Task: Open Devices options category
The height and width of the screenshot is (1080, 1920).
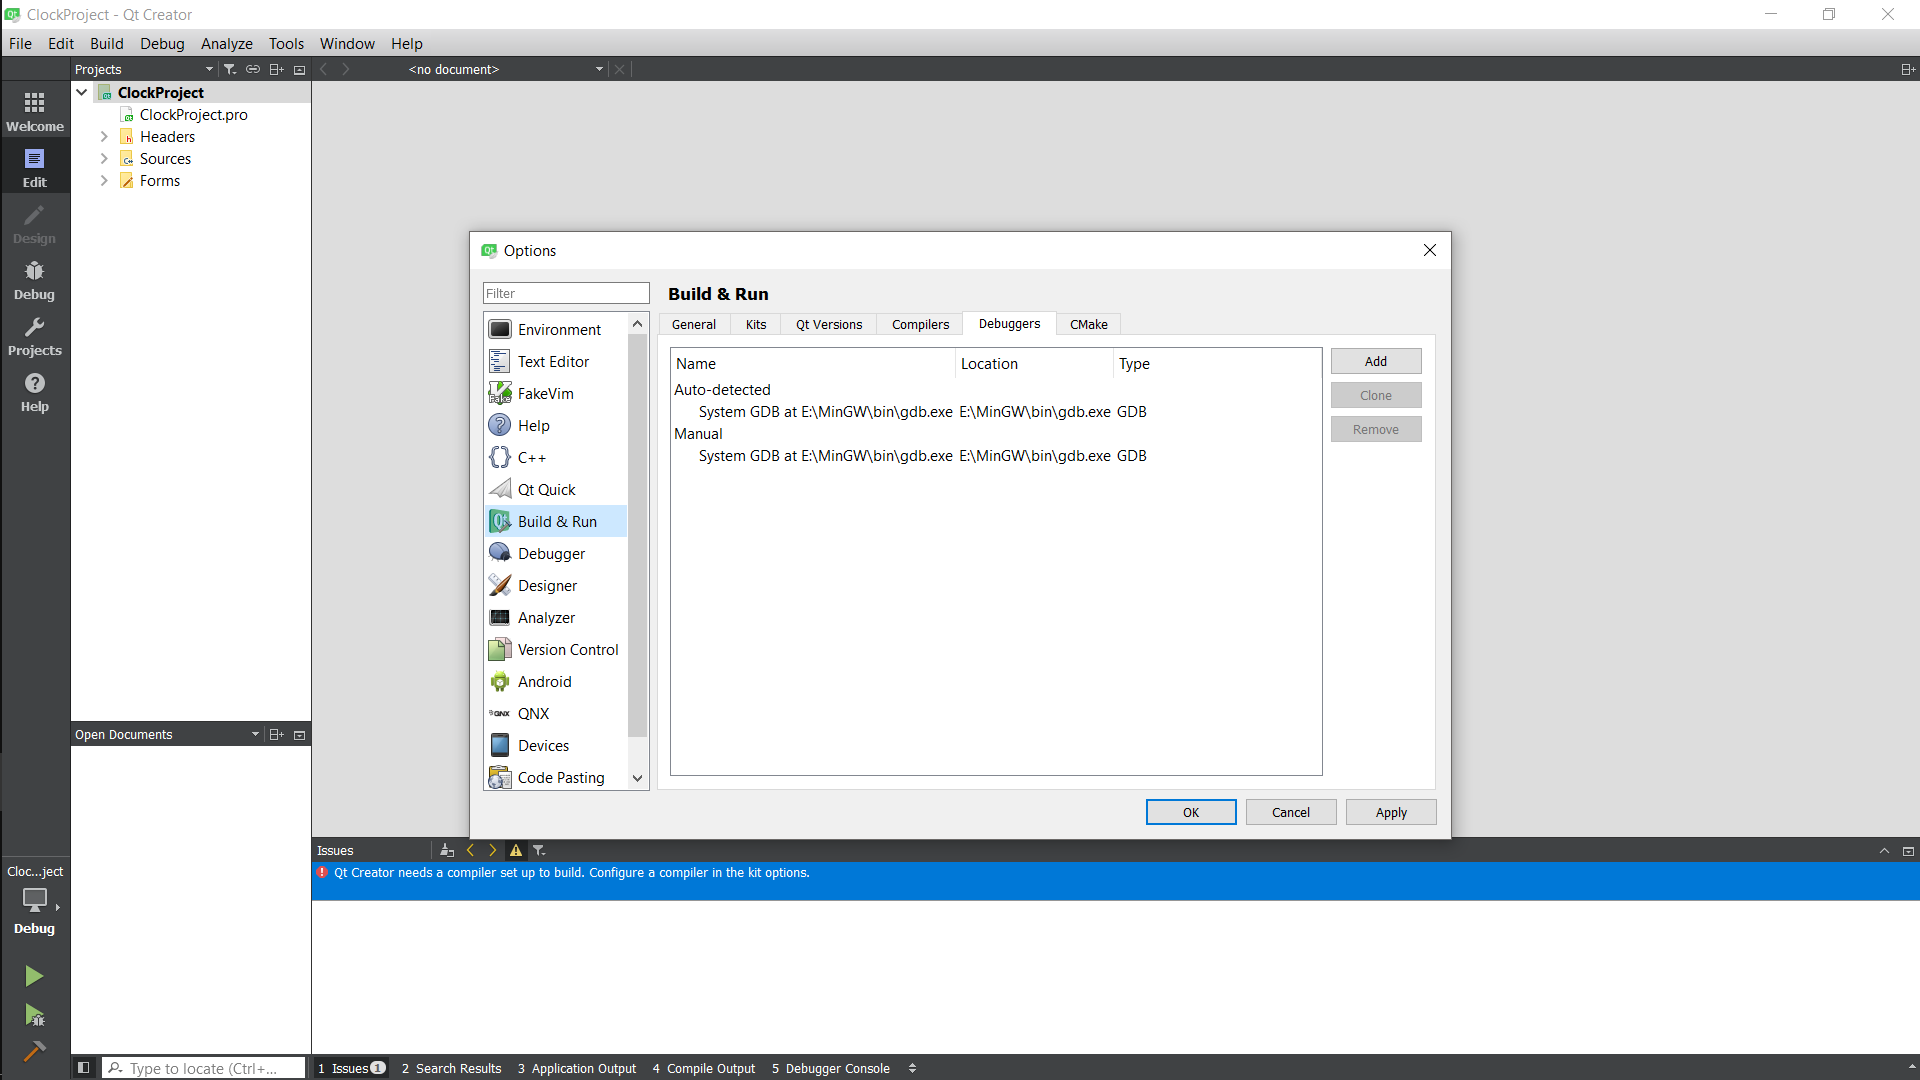Action: click(x=556, y=745)
